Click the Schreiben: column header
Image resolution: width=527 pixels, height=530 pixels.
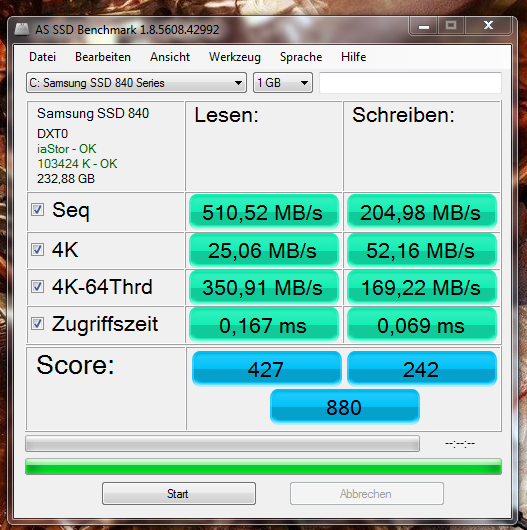[x=403, y=115]
